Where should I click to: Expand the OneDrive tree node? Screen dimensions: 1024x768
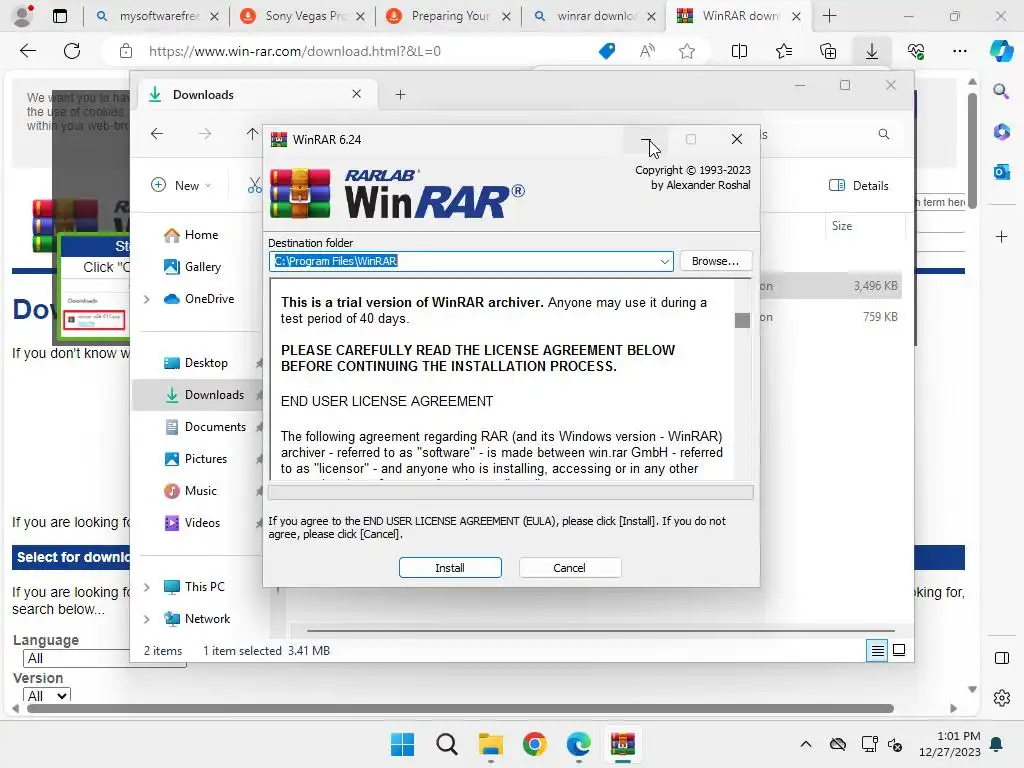(x=147, y=299)
